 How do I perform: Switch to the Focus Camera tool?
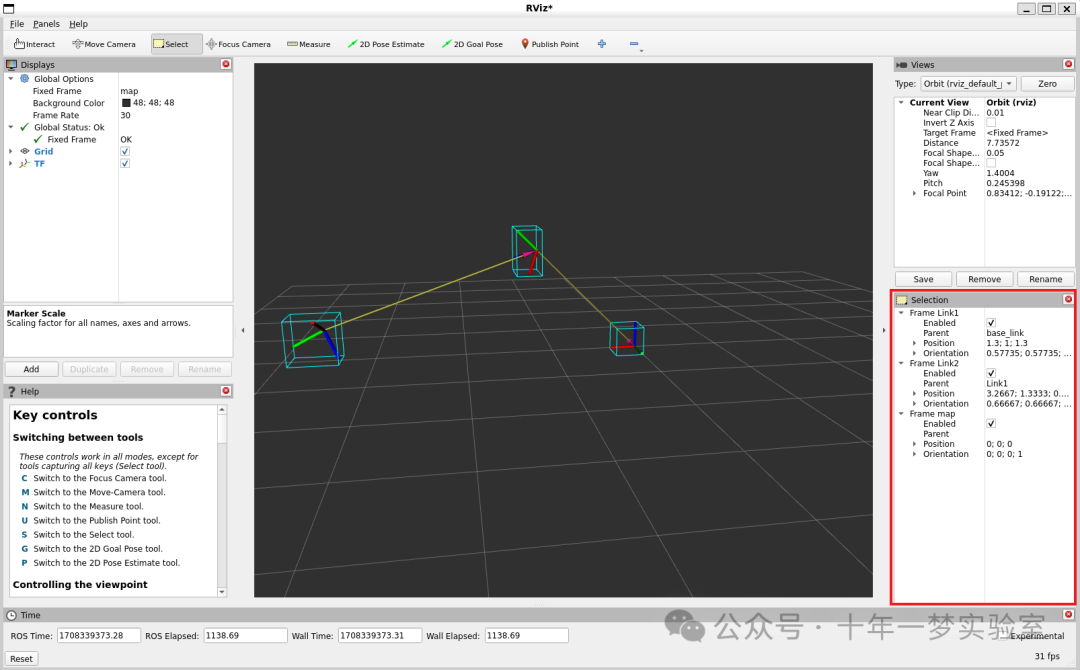(x=238, y=44)
